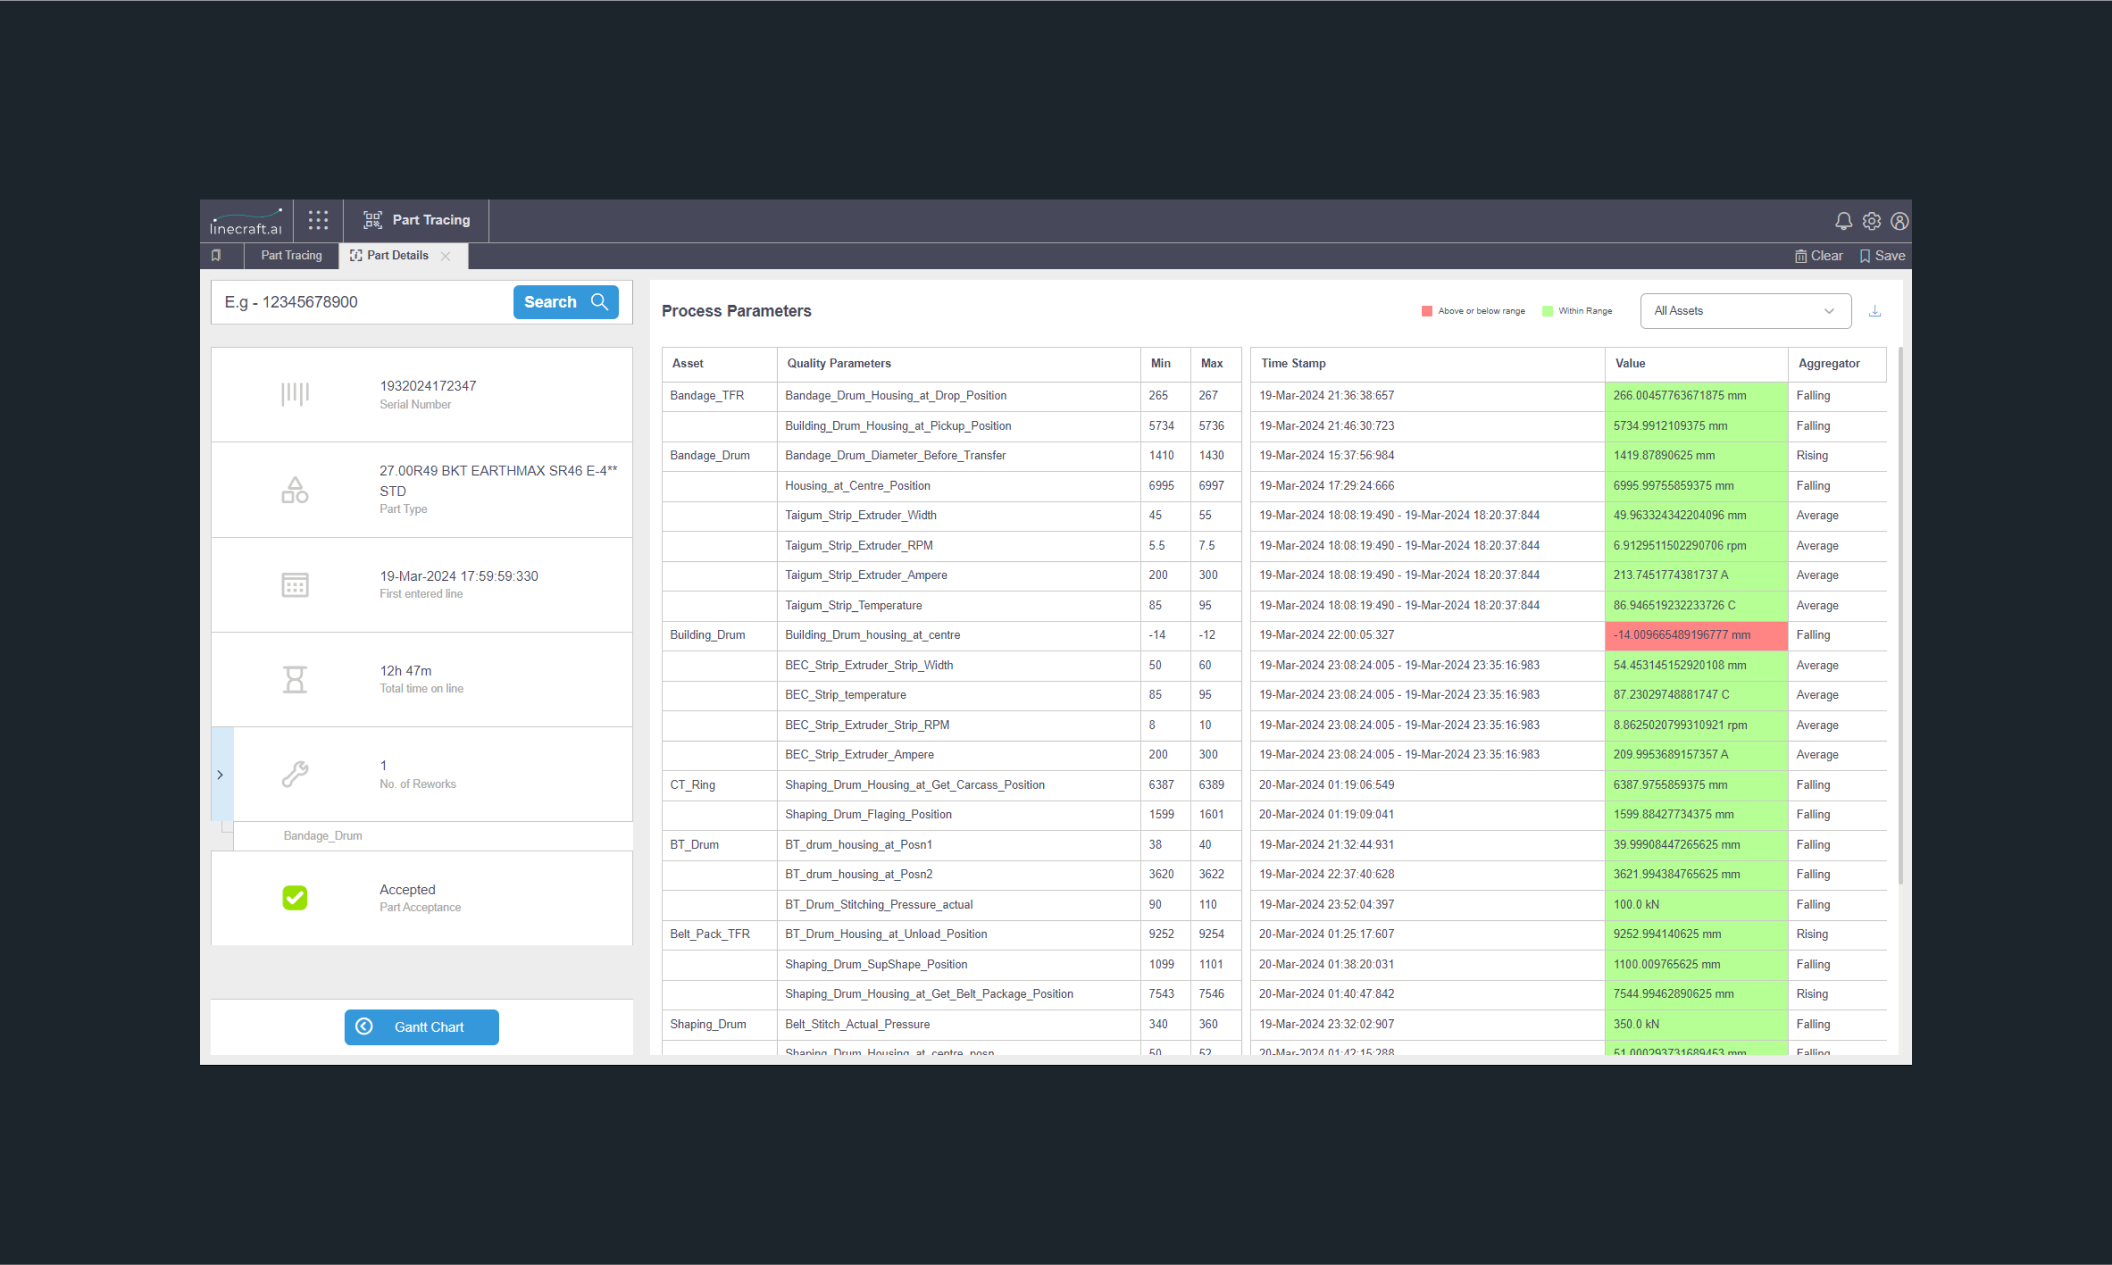This screenshot has height=1265, width=2112.
Task: Click the 350.0 kN value cell
Action: [x=1696, y=1025]
